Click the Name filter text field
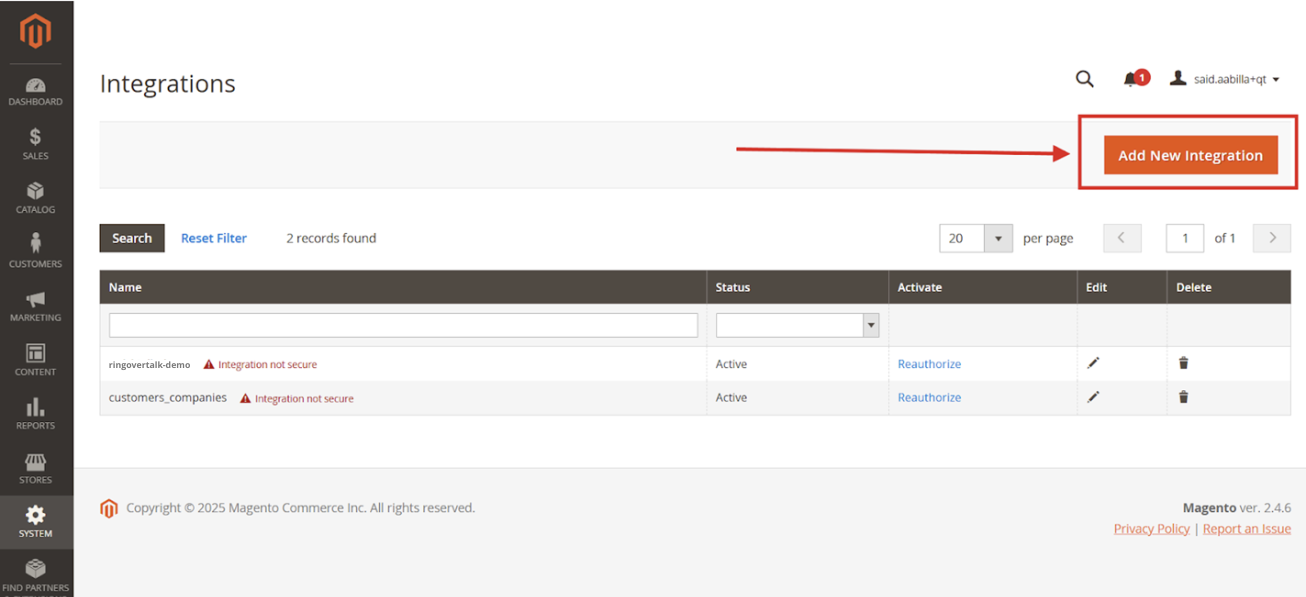1306x597 pixels. 403,325
